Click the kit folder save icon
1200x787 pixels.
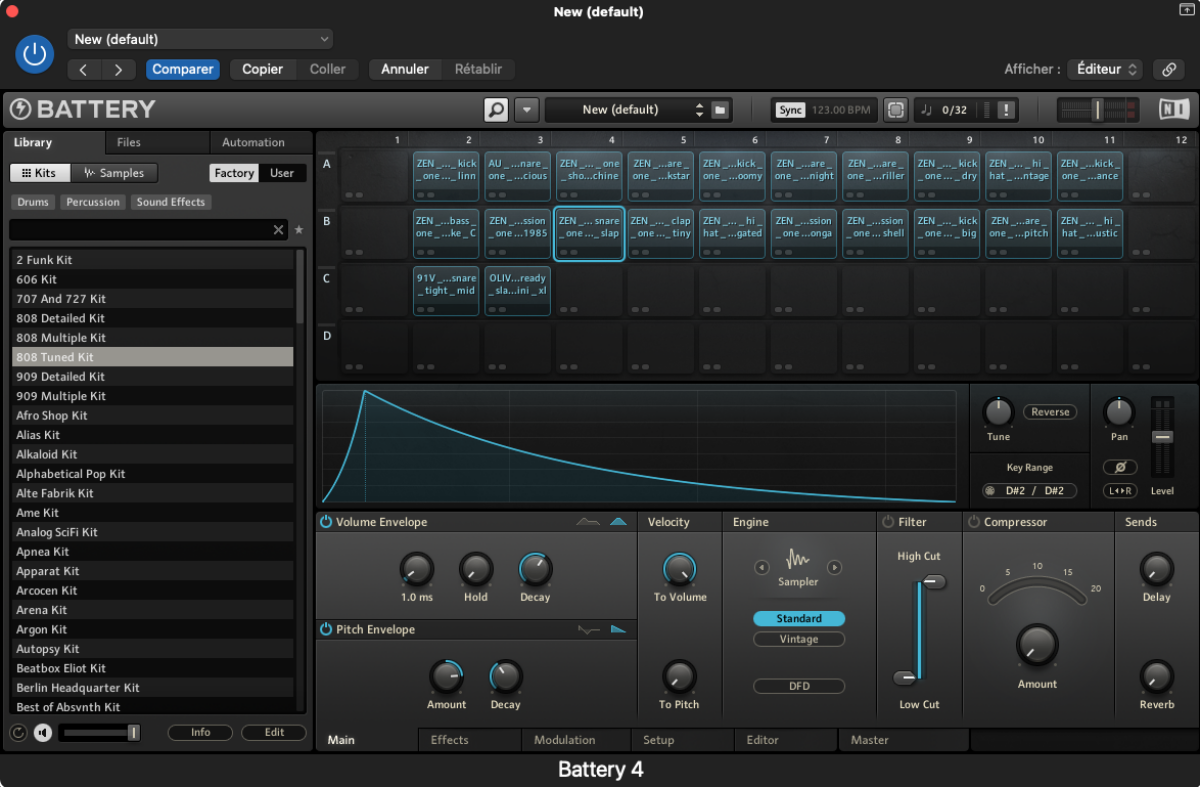coord(720,110)
